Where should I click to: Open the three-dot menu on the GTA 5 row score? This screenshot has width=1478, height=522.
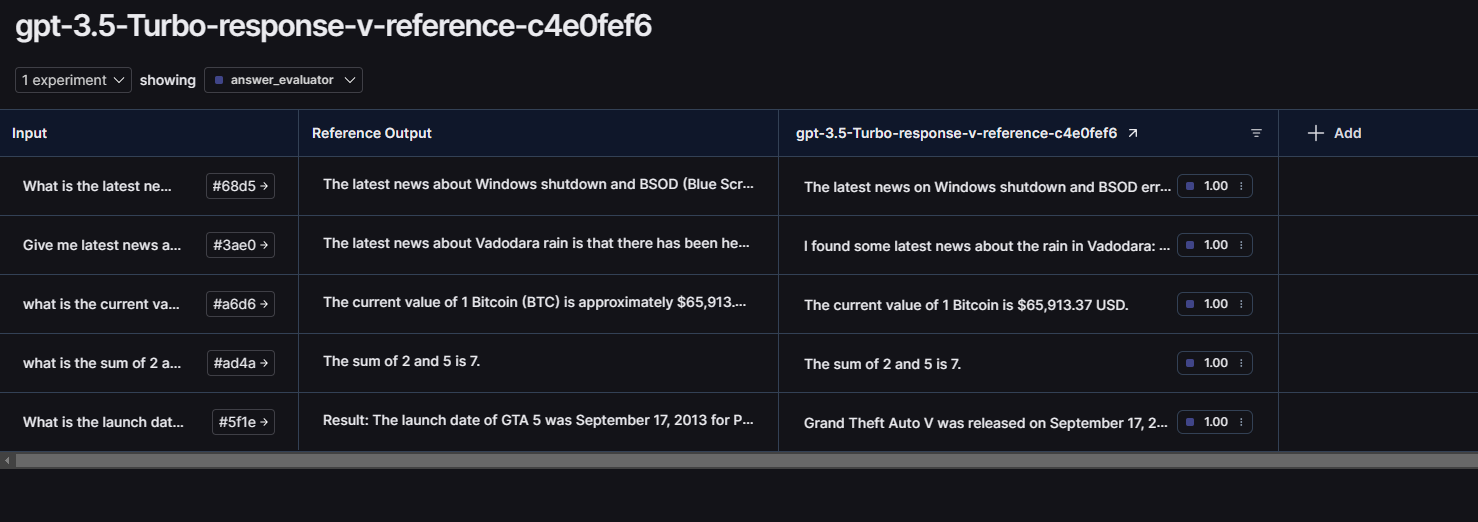(x=1241, y=422)
